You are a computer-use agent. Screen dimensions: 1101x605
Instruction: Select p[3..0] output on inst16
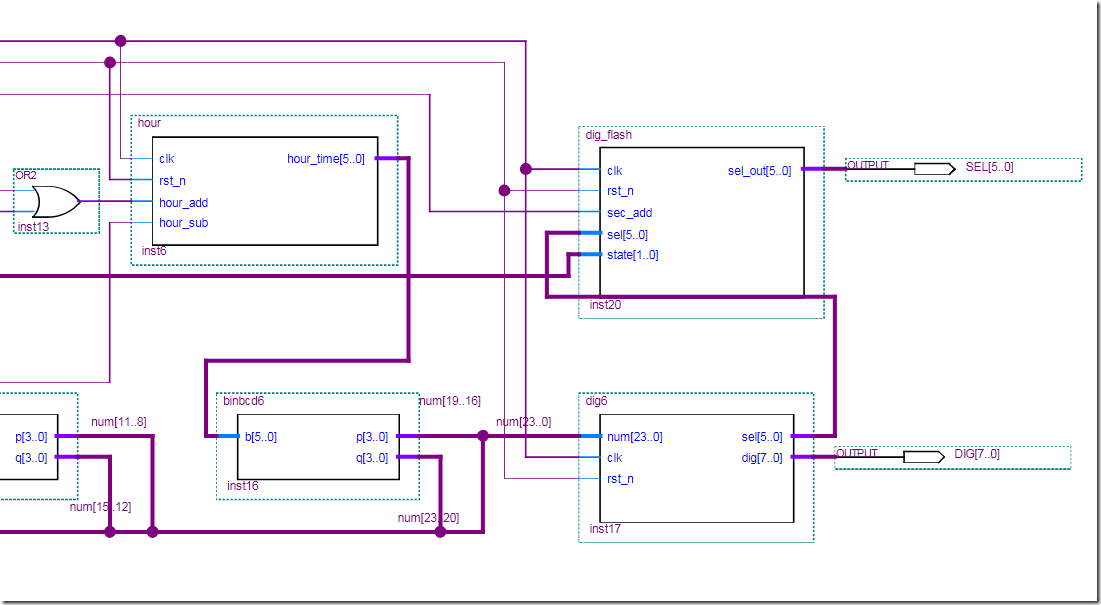[x=372, y=437]
